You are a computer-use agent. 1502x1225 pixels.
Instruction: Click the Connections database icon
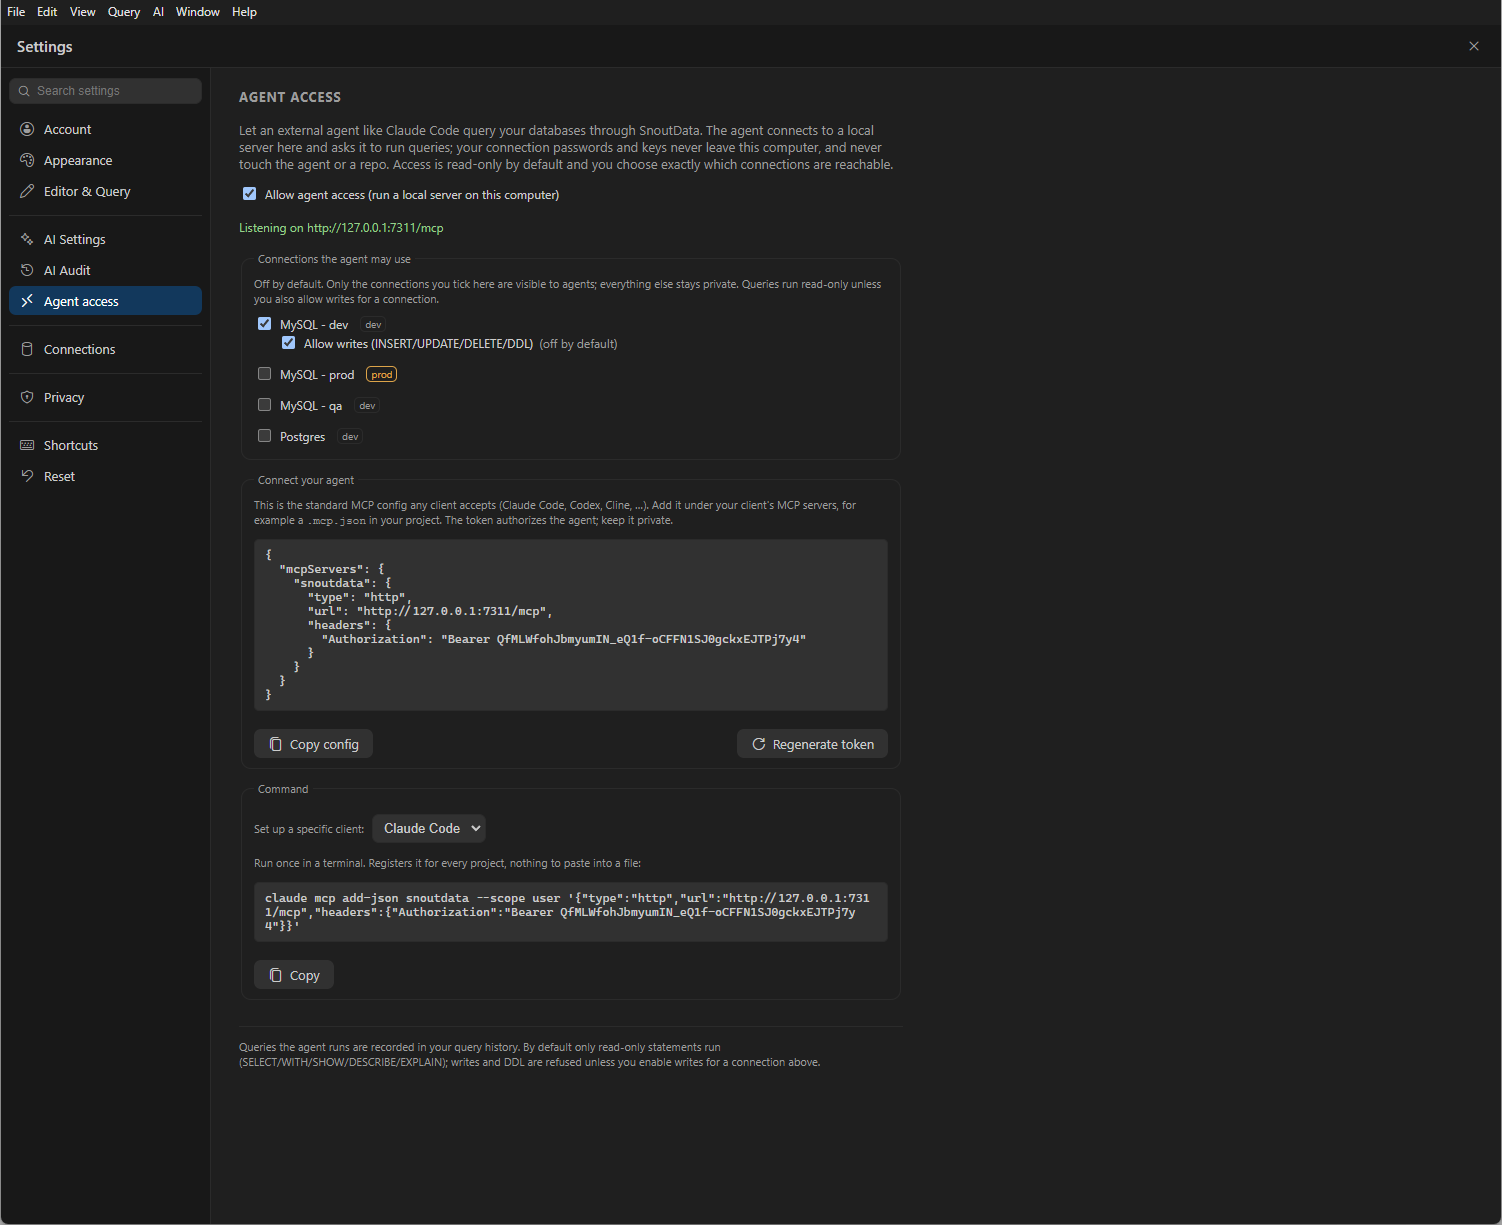pyautogui.click(x=27, y=349)
